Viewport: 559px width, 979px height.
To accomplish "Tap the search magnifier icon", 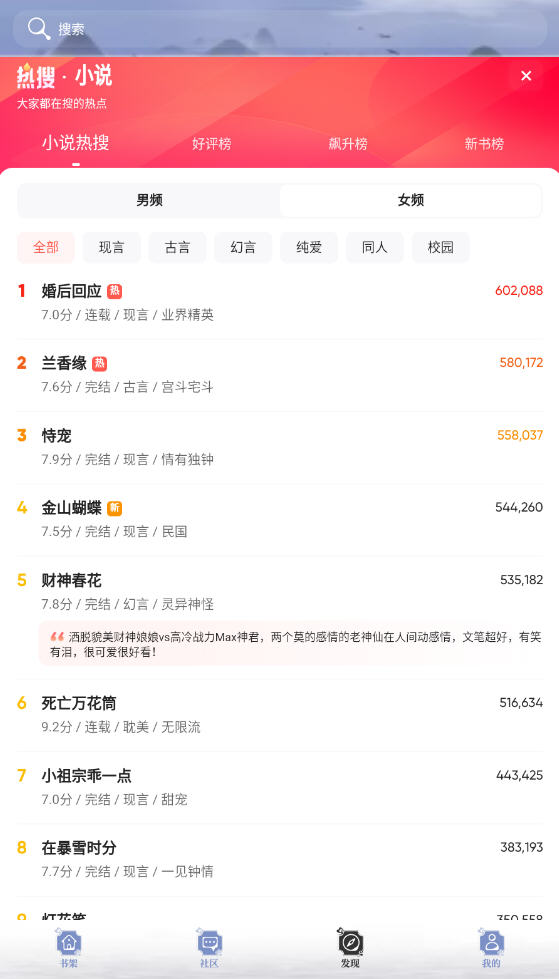I will [39, 28].
